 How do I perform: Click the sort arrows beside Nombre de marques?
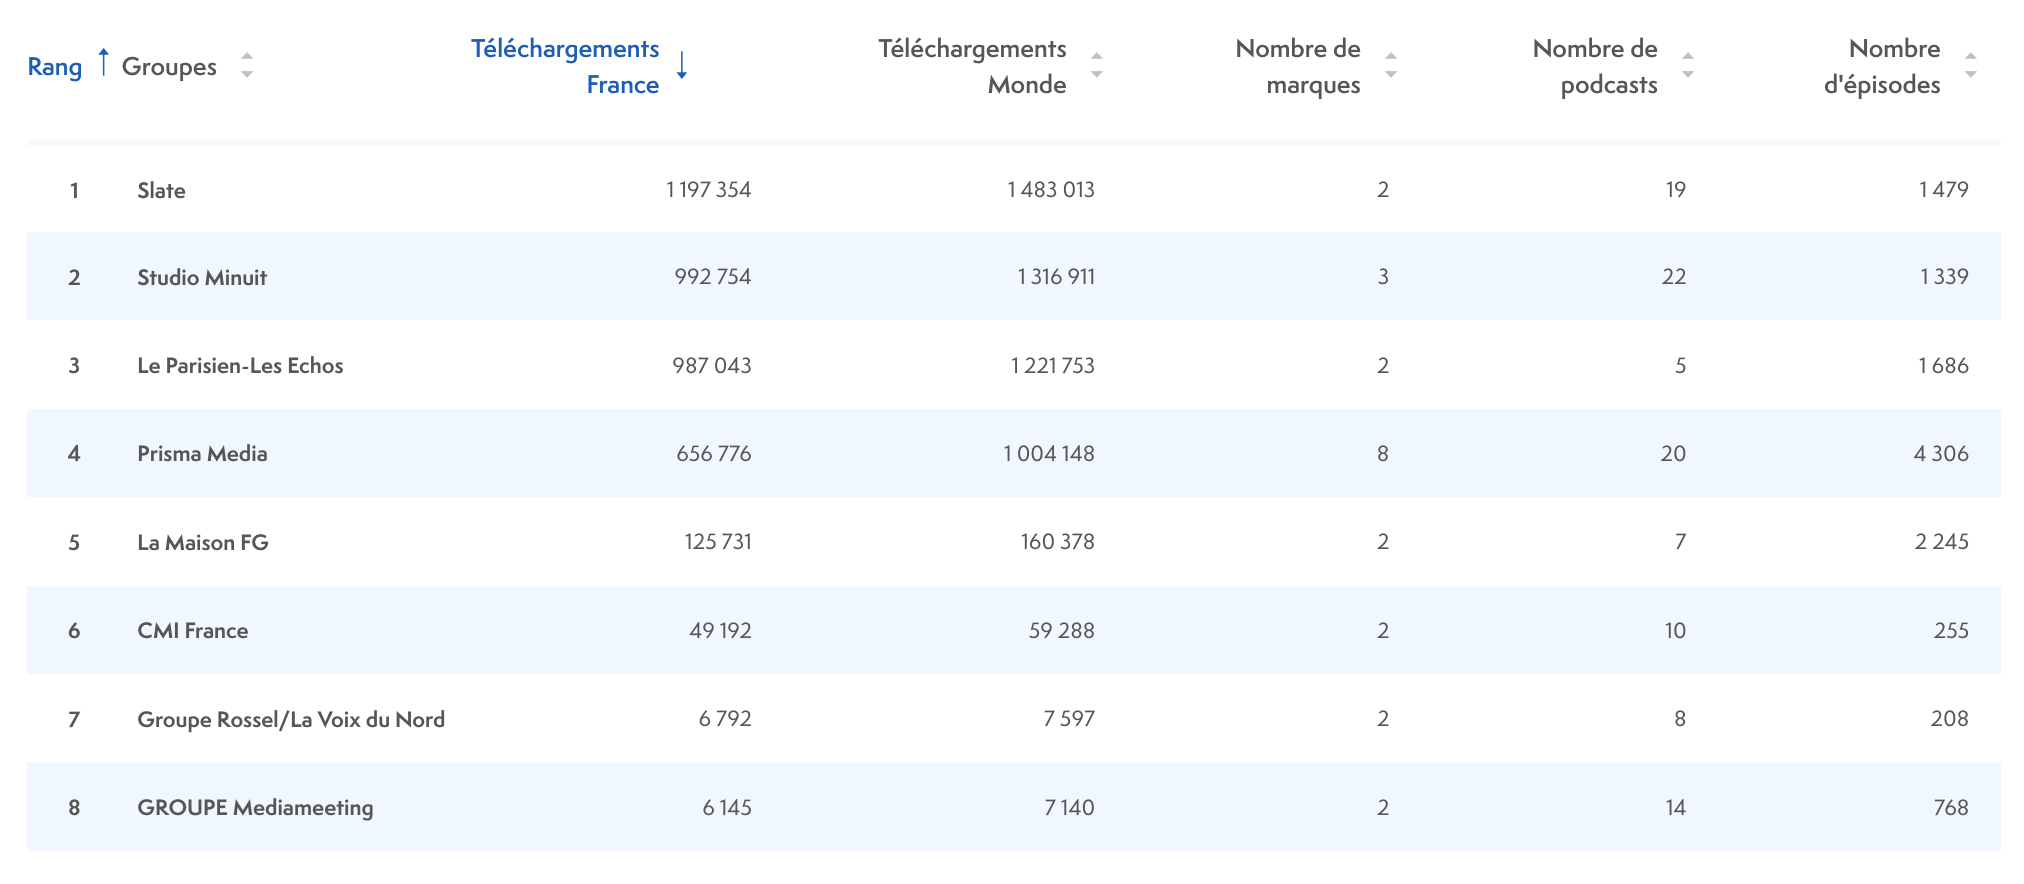tap(1390, 66)
